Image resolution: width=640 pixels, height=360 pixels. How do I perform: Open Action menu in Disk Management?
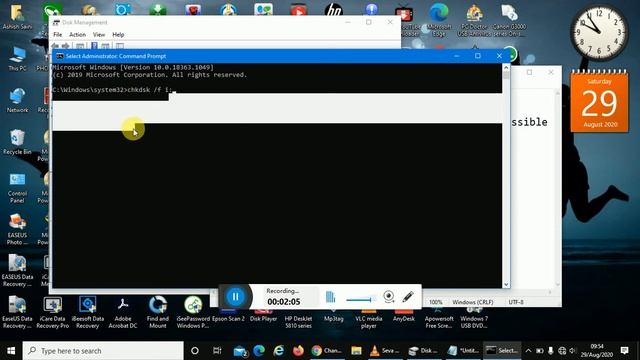[x=77, y=35]
